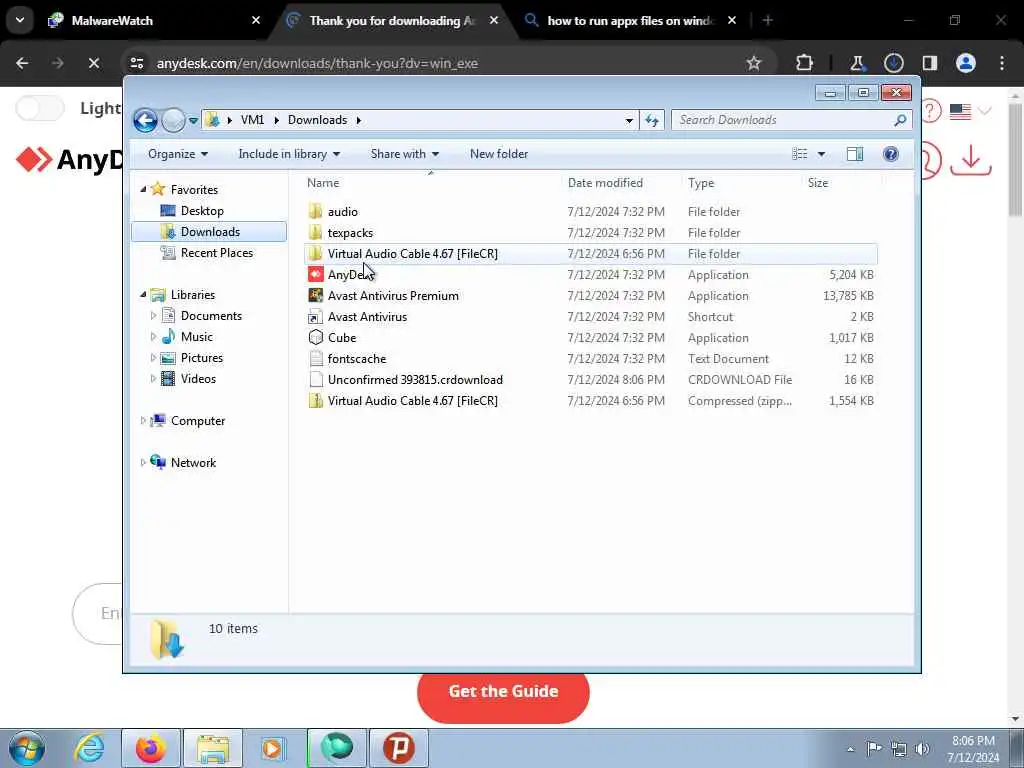Sort files by Name column header
1024x768 pixels.
click(323, 183)
